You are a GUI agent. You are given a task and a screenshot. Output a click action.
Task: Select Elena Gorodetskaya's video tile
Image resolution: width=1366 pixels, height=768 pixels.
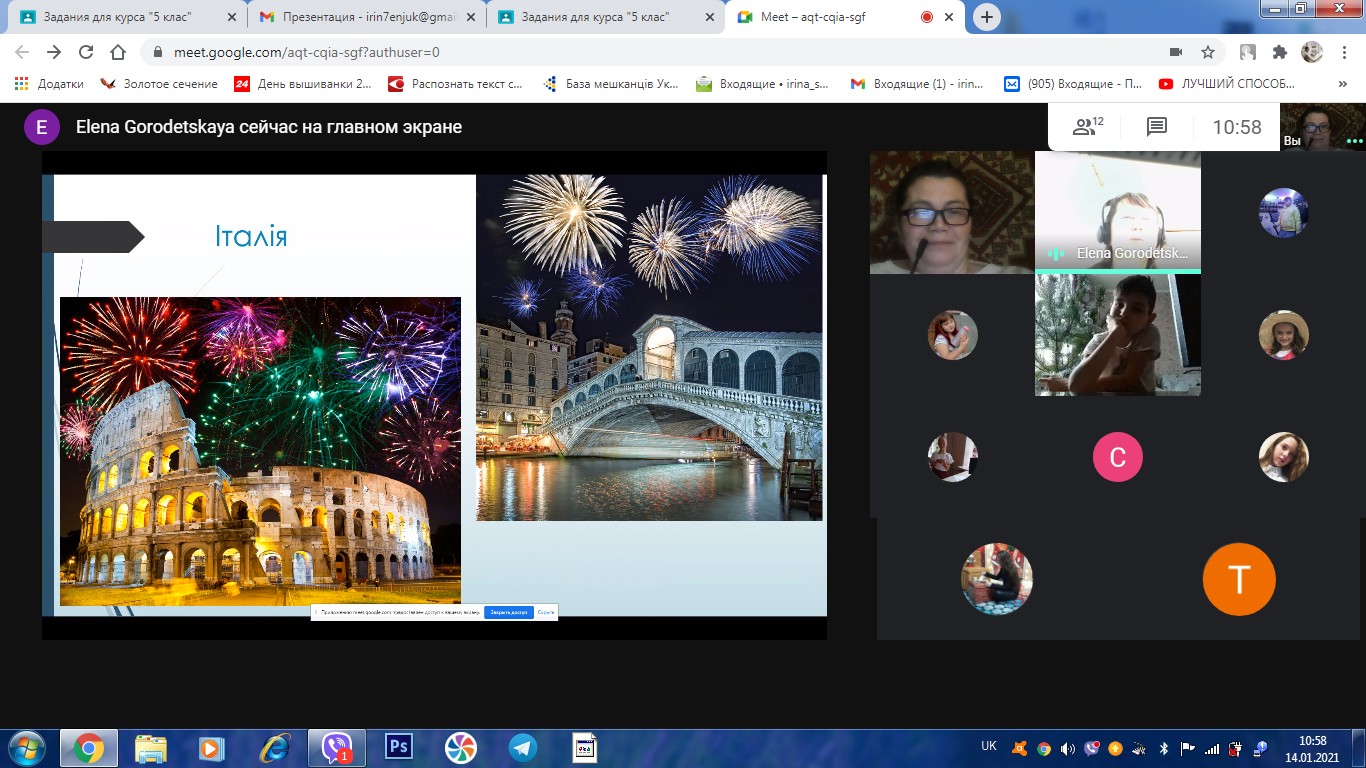(x=1117, y=212)
